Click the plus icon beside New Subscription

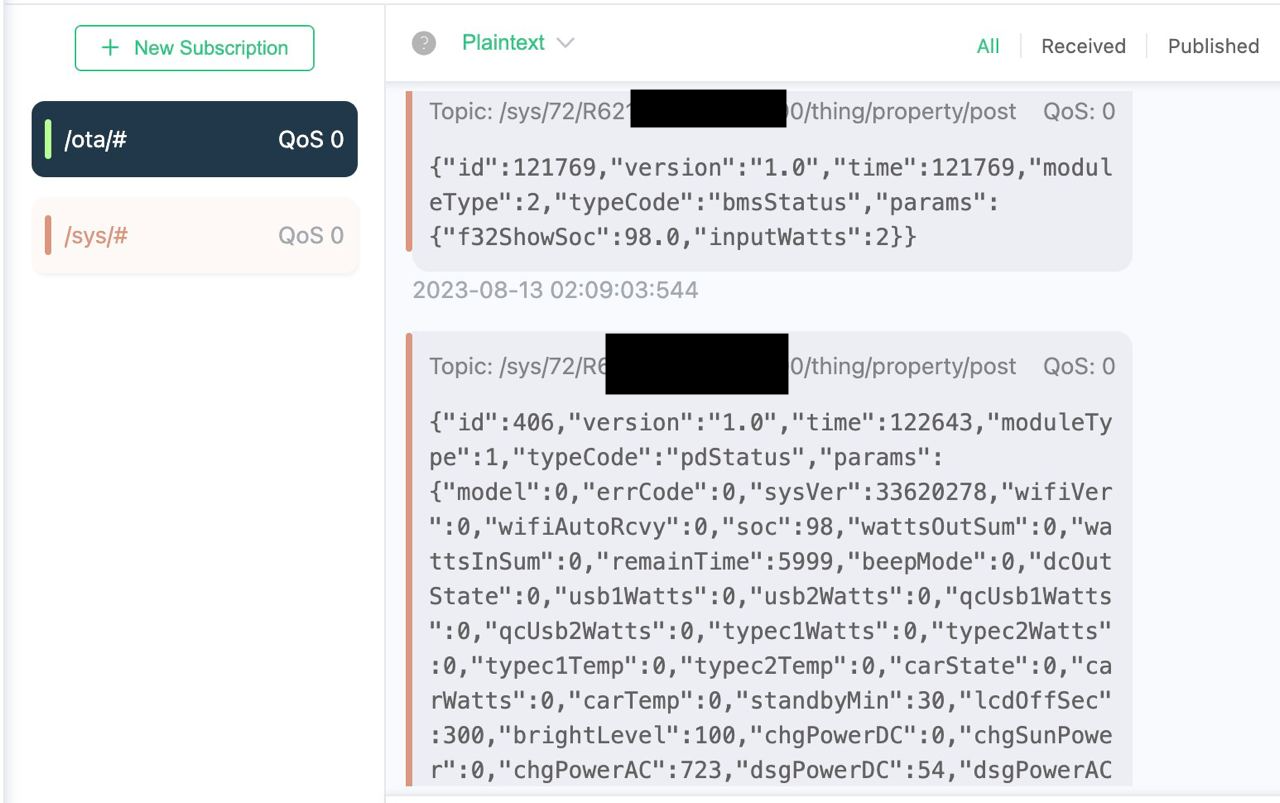point(111,48)
